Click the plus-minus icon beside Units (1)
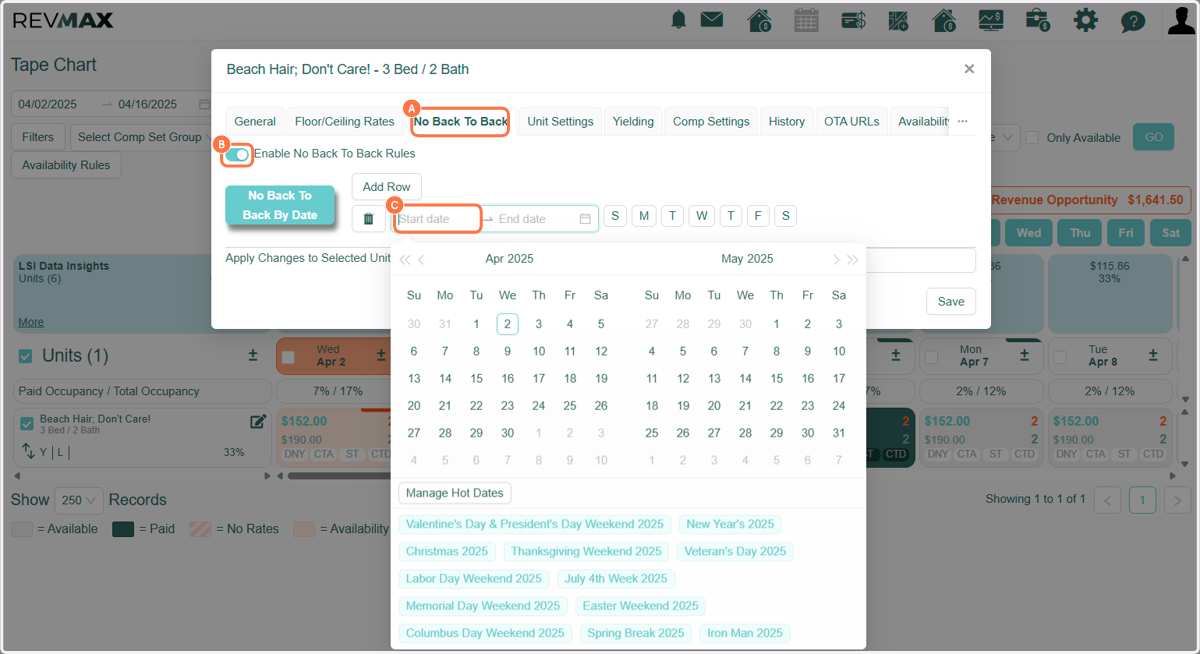This screenshot has height=654, width=1200. (254, 356)
